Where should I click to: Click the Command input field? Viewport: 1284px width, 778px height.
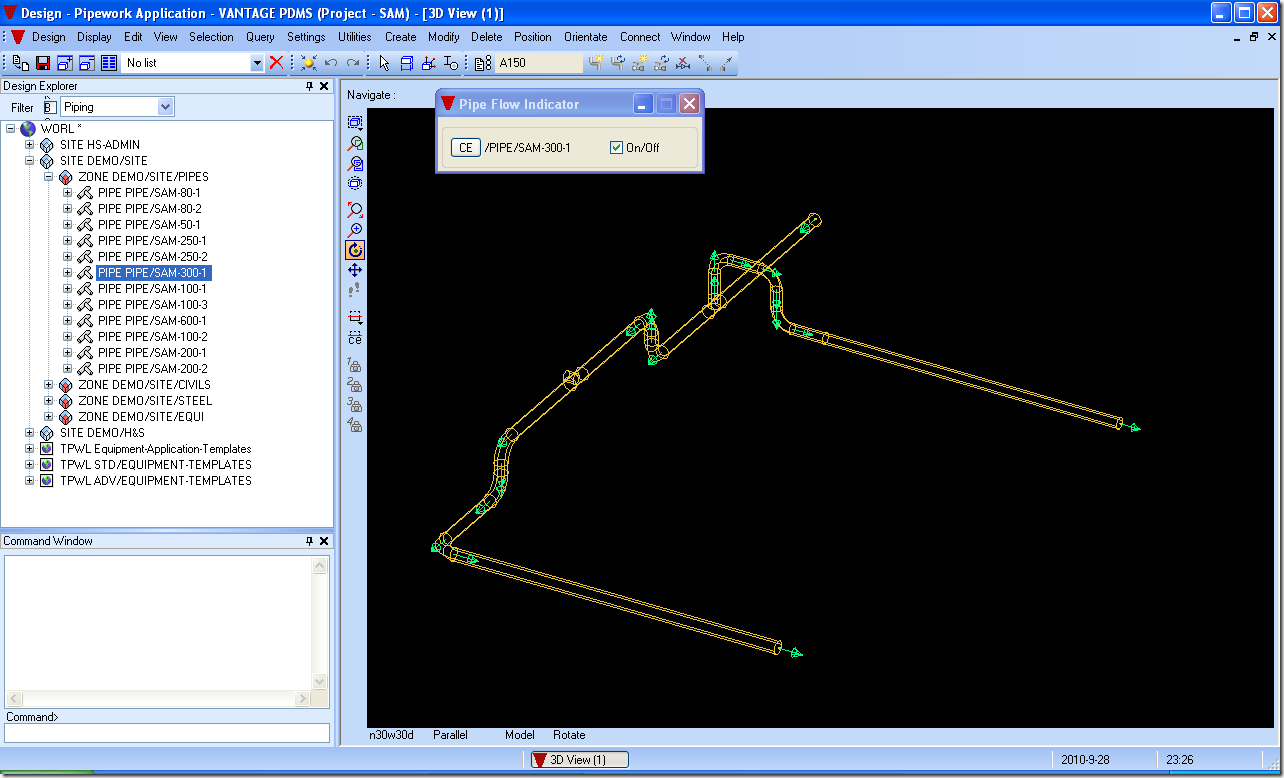point(167,733)
